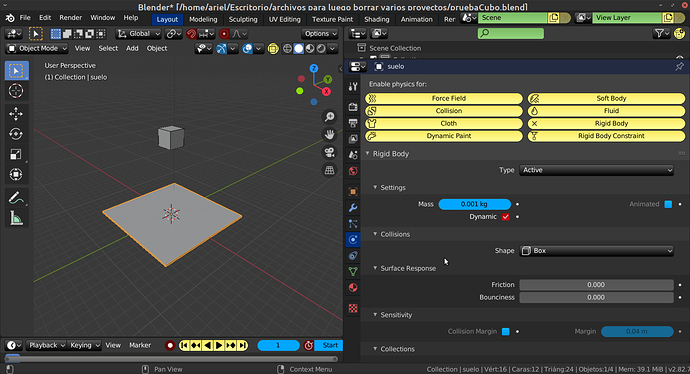Open the Global transform orientation dropdown
690x374 pixels.
coord(139,33)
